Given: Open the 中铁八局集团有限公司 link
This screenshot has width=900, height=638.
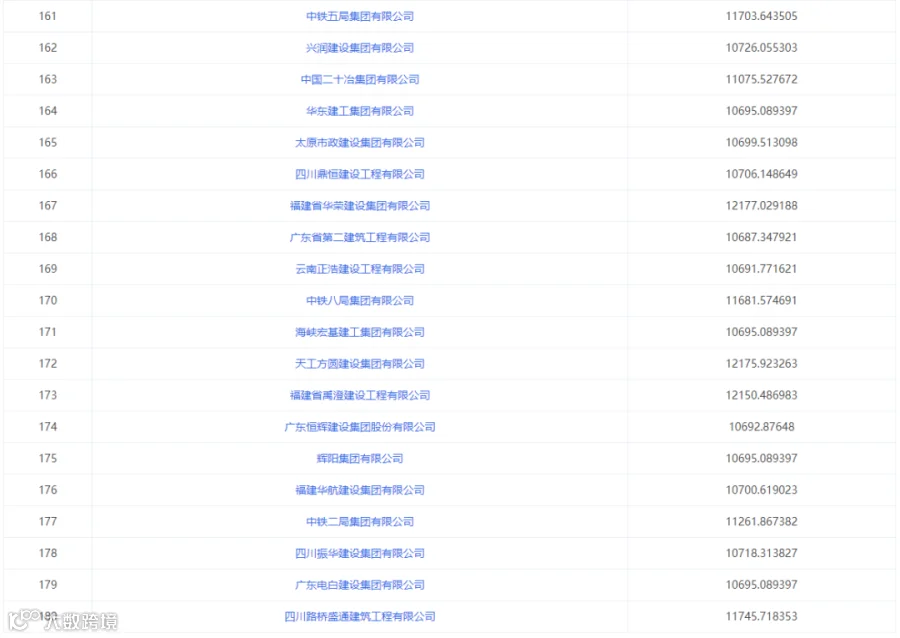Looking at the screenshot, I should 360,300.
